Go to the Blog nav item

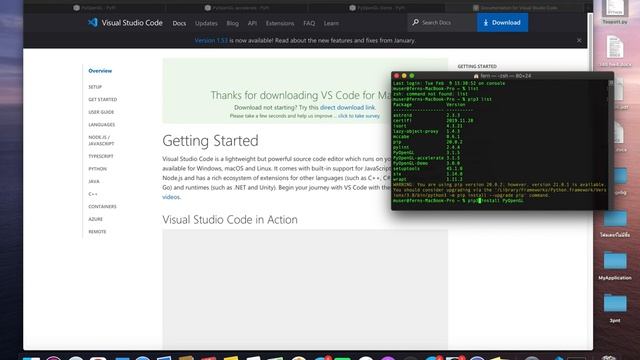(x=233, y=23)
